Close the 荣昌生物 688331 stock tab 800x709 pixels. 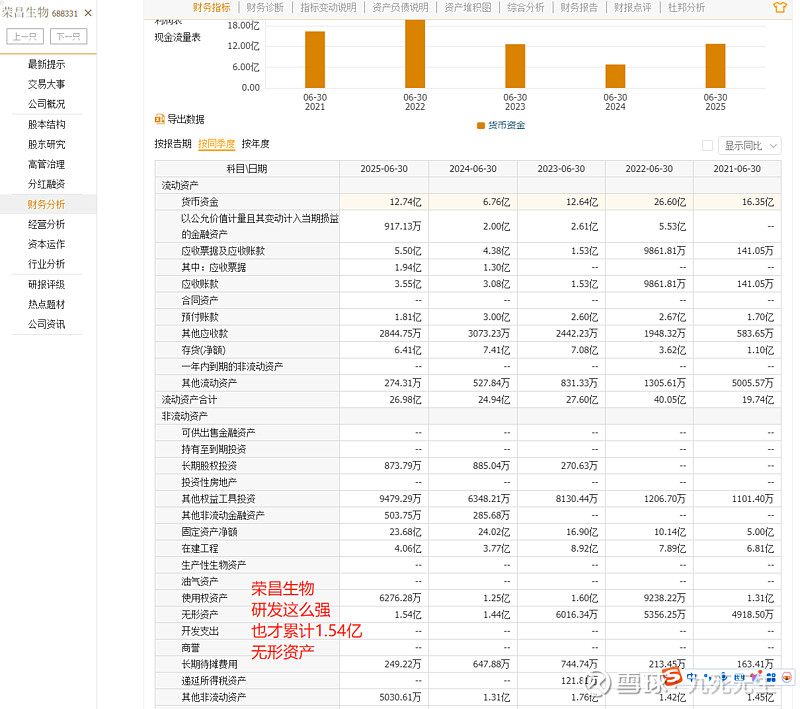[88, 13]
